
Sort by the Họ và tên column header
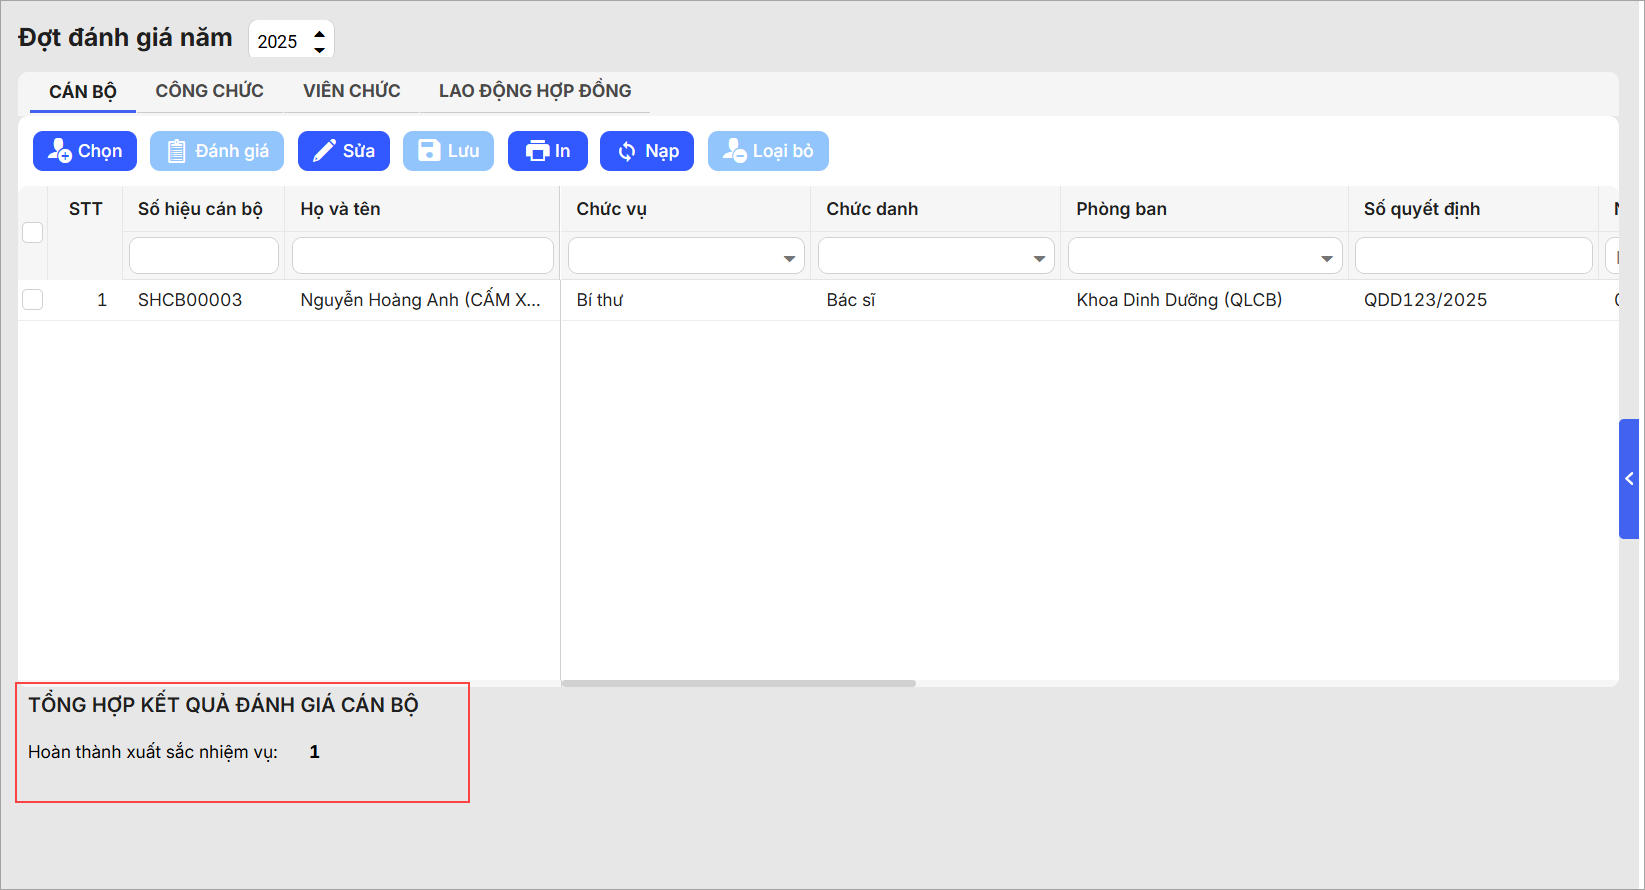click(340, 209)
